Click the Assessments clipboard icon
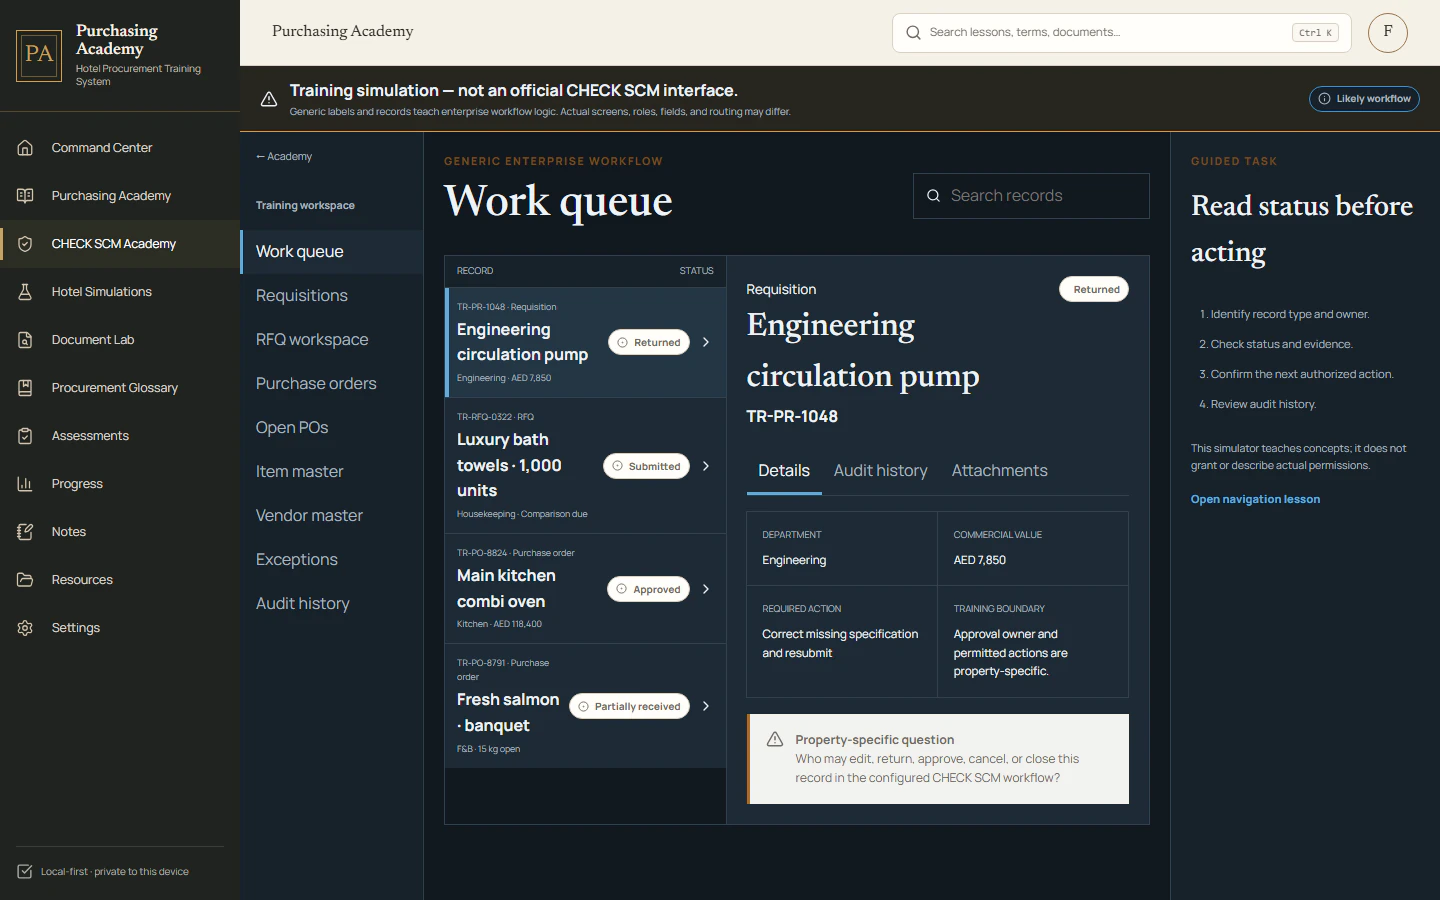1440x900 pixels. 25,436
